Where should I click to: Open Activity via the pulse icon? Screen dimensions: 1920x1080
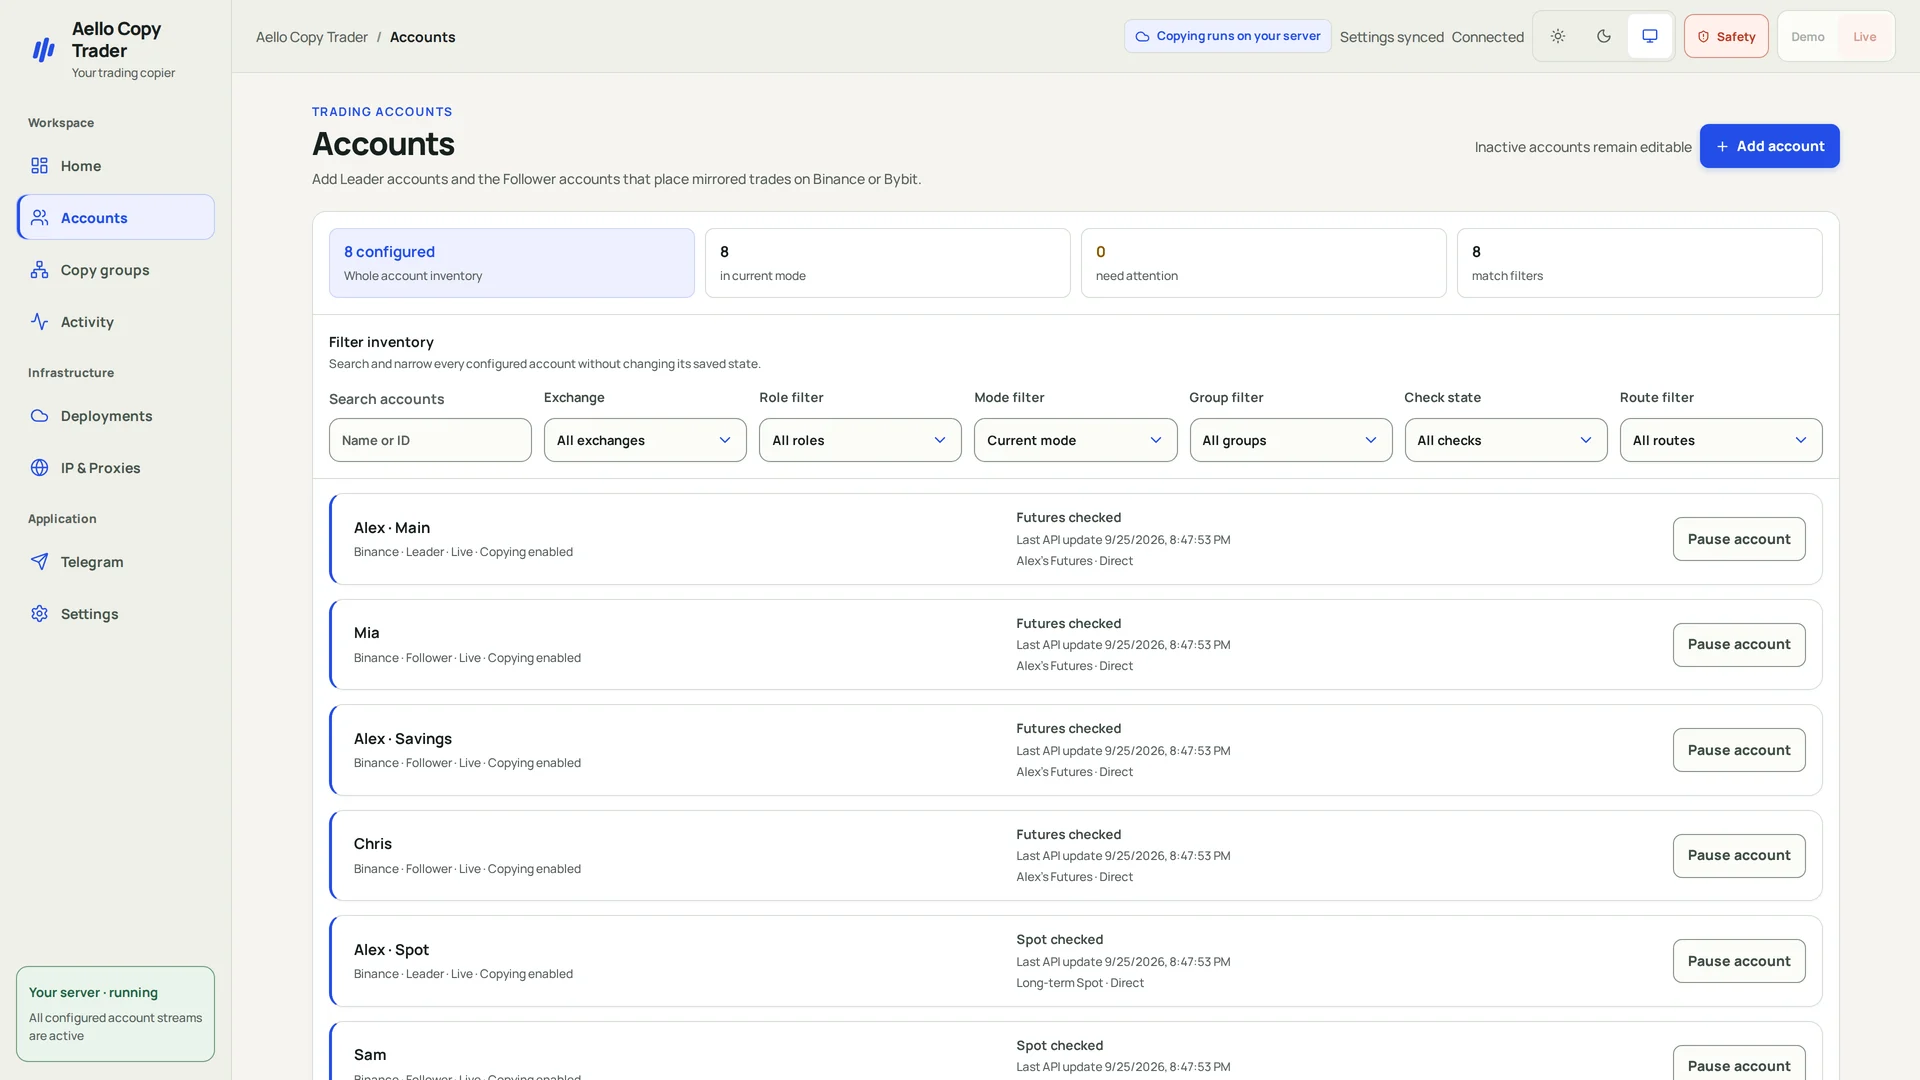(x=39, y=322)
